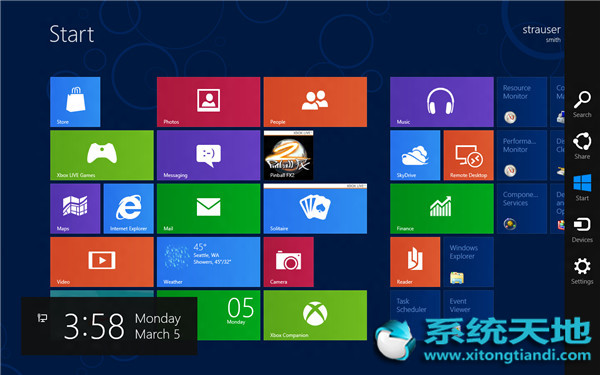The height and width of the screenshot is (375, 600).
Task: Open the Camera tile
Action: (289, 262)
